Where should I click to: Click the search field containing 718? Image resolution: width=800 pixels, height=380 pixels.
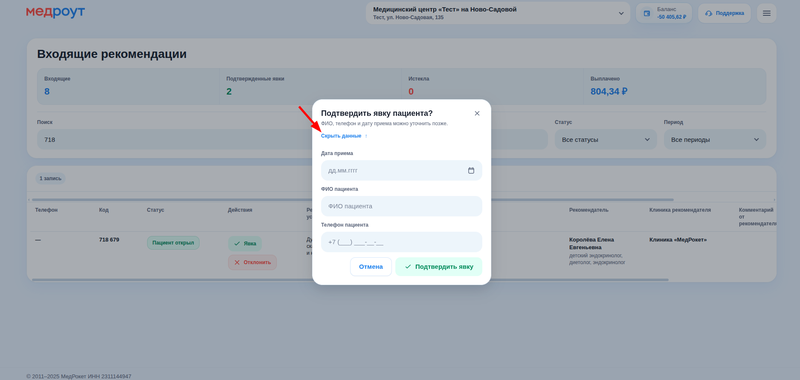pyautogui.click(x=173, y=139)
